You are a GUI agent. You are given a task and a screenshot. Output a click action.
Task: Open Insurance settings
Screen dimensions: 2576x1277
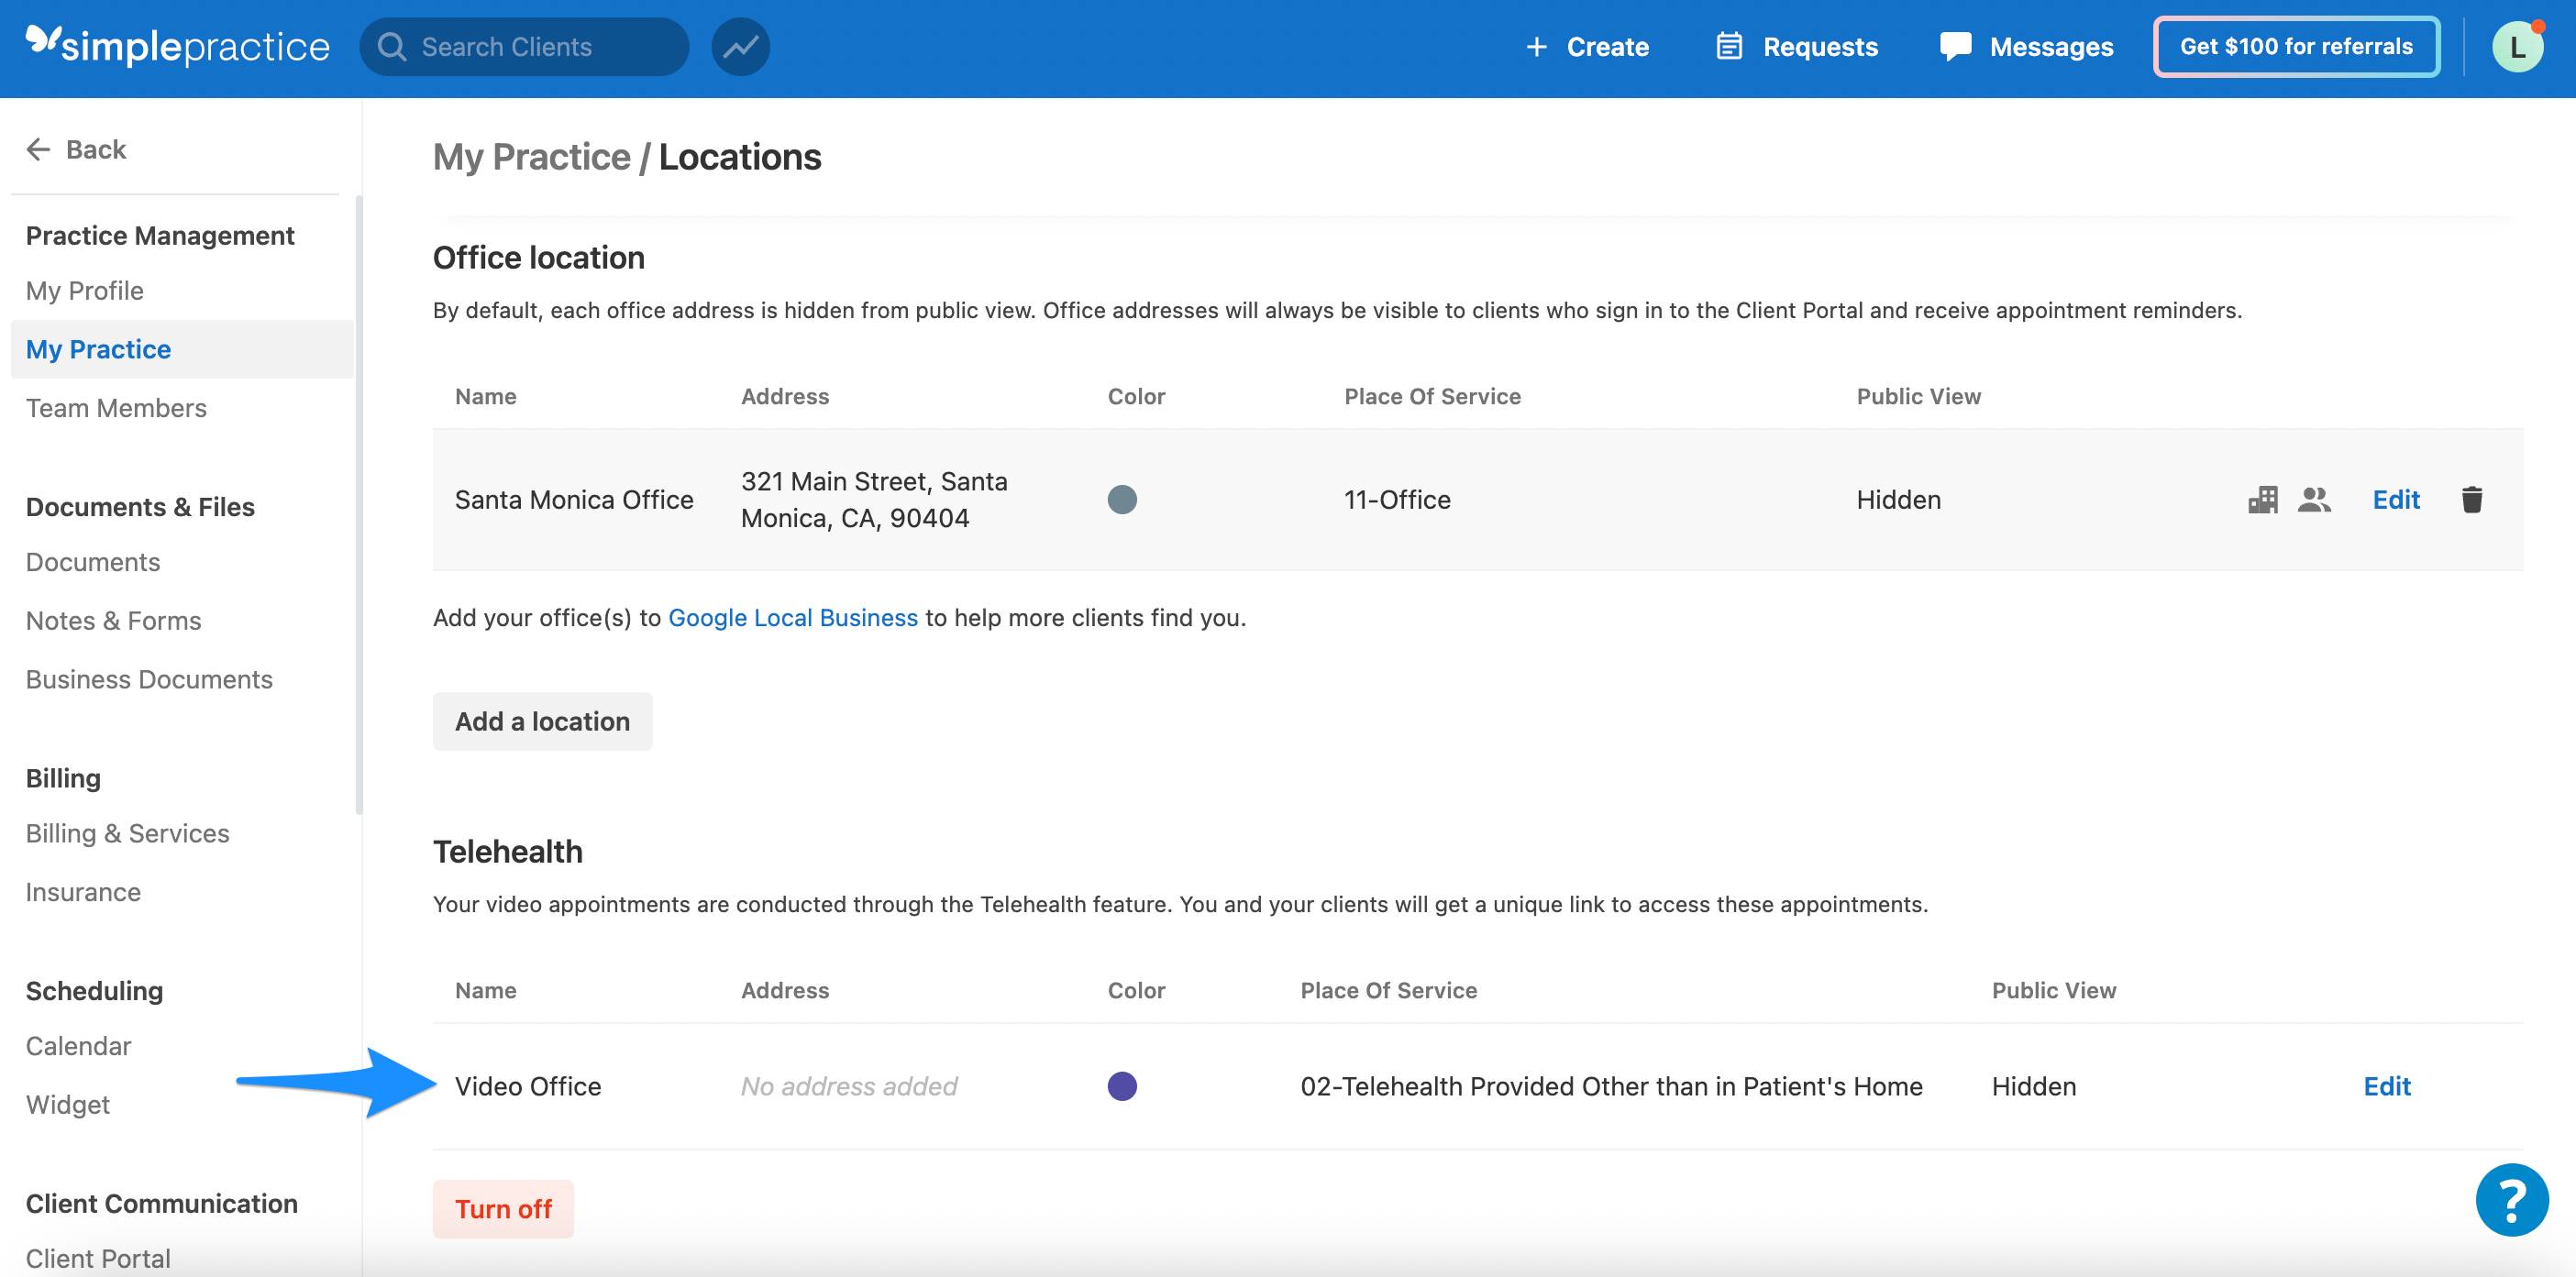click(83, 892)
